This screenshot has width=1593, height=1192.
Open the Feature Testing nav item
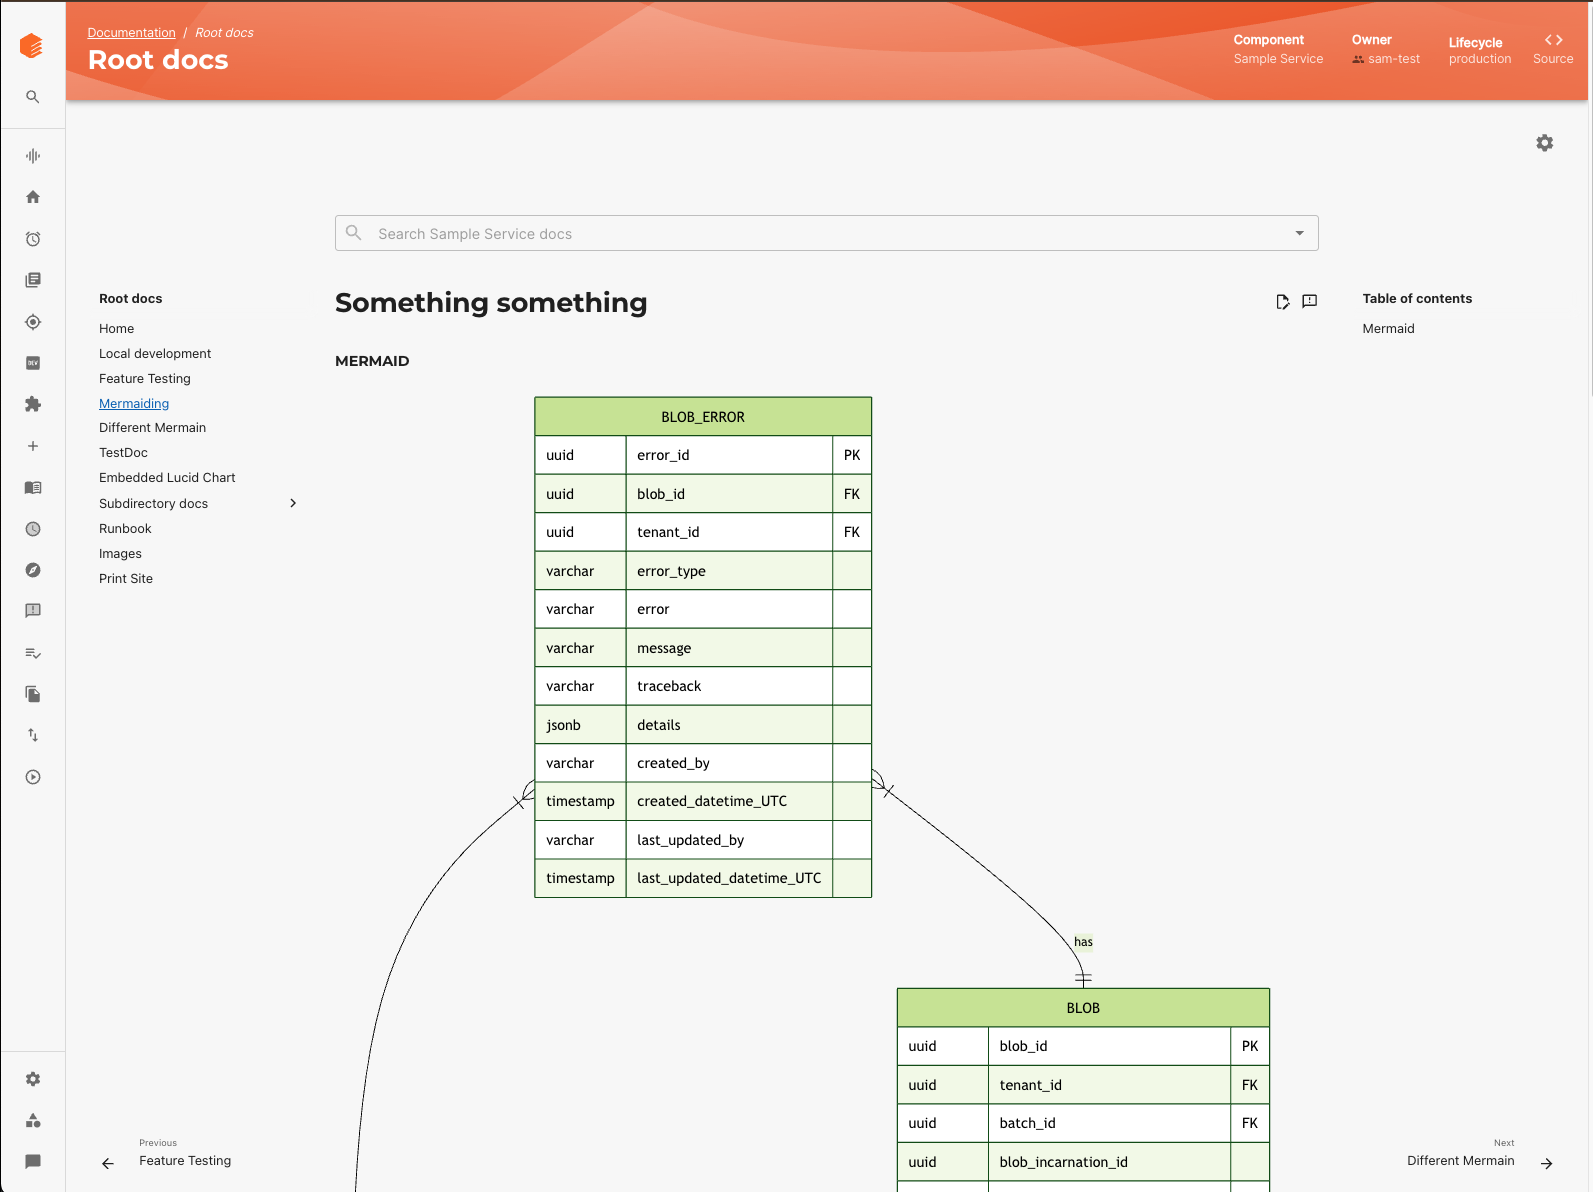[x=145, y=379]
